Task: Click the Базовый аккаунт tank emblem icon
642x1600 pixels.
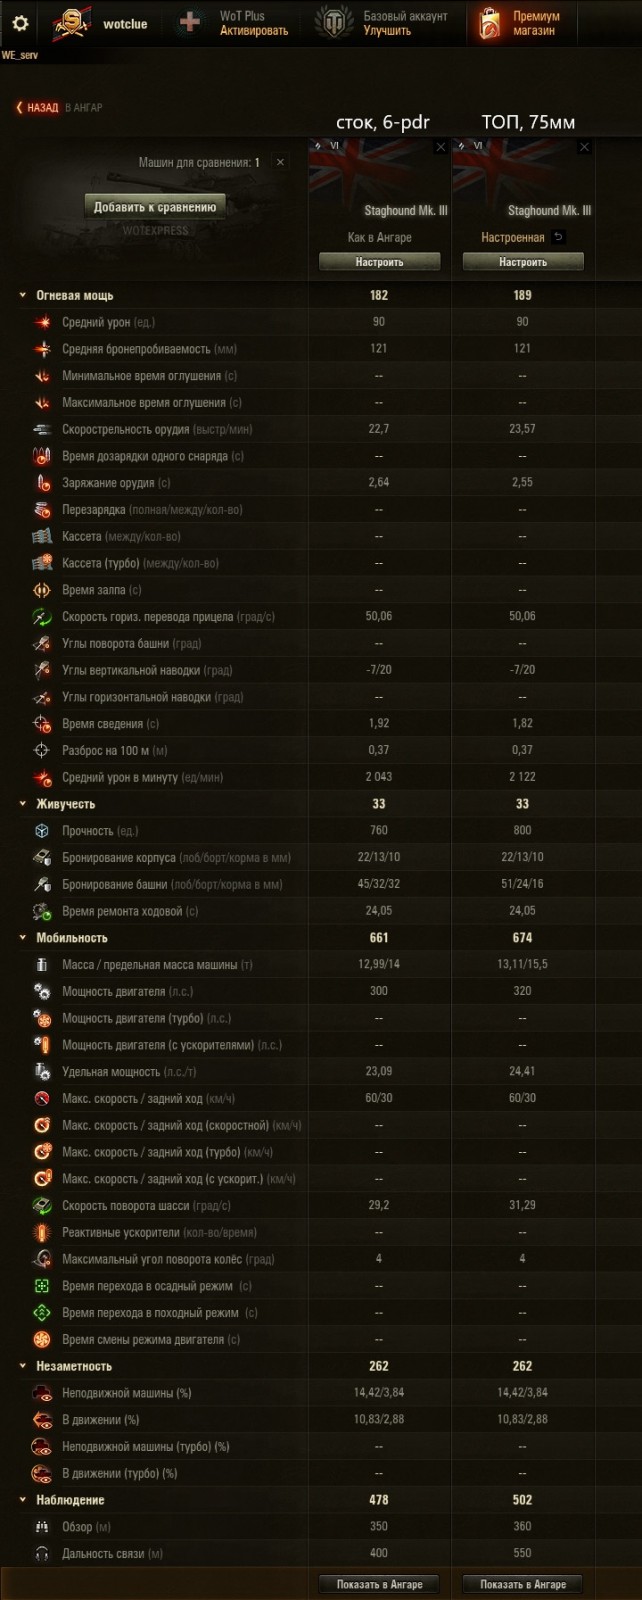Action: click(x=334, y=23)
